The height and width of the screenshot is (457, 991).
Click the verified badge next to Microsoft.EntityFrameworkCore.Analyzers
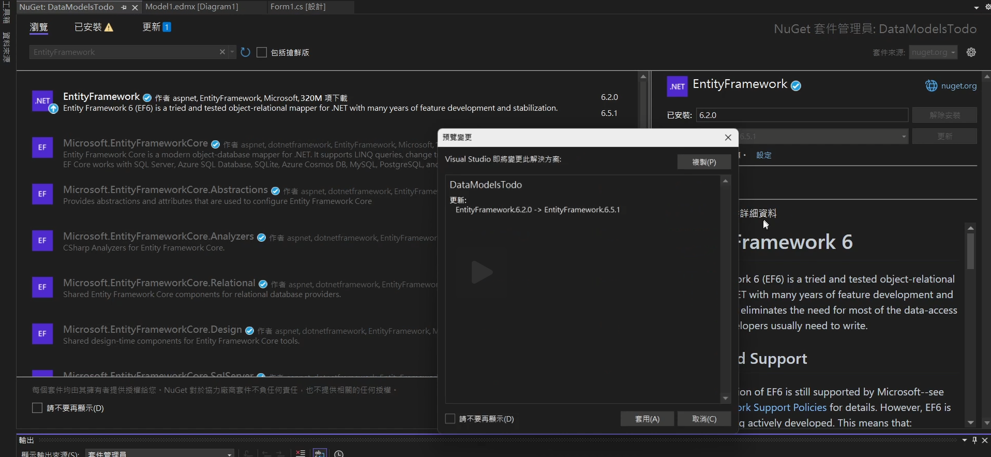260,237
